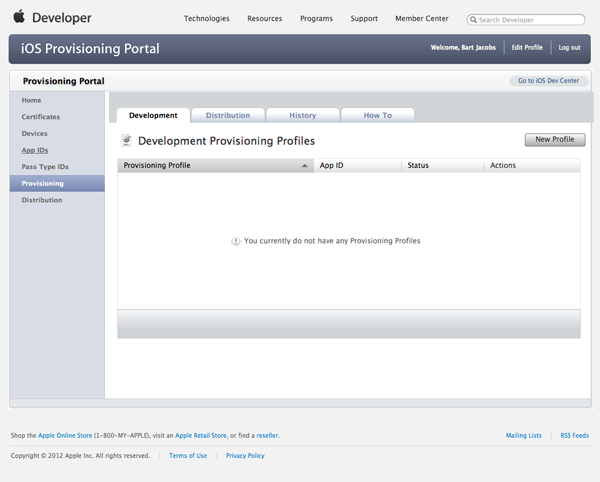Click Status column header
Image resolution: width=600 pixels, height=482 pixels.
tap(443, 166)
